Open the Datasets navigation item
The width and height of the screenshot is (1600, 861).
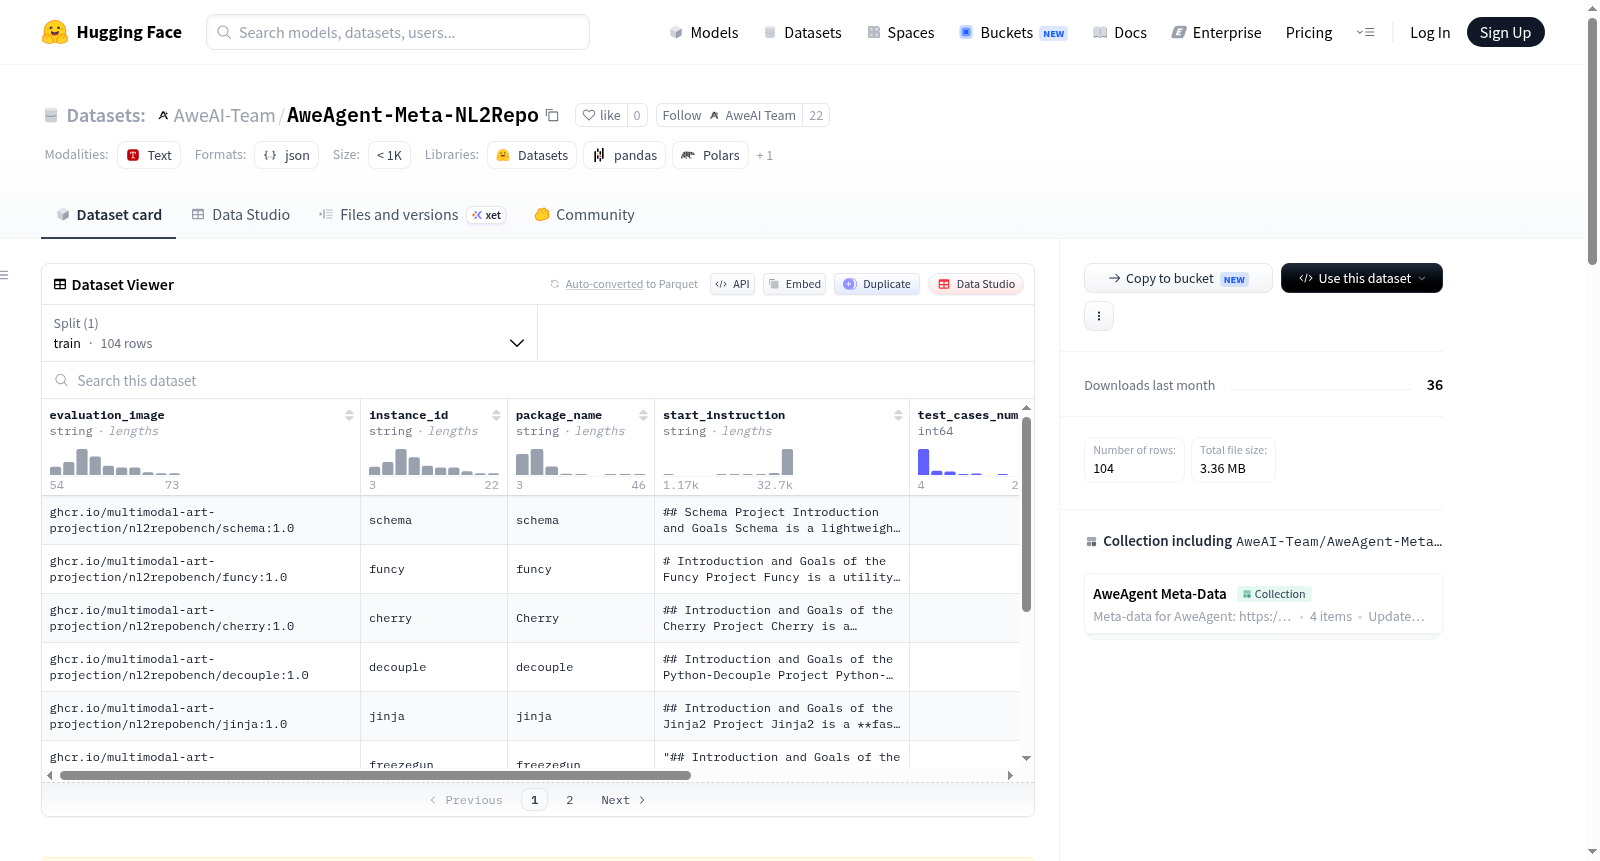coord(802,33)
